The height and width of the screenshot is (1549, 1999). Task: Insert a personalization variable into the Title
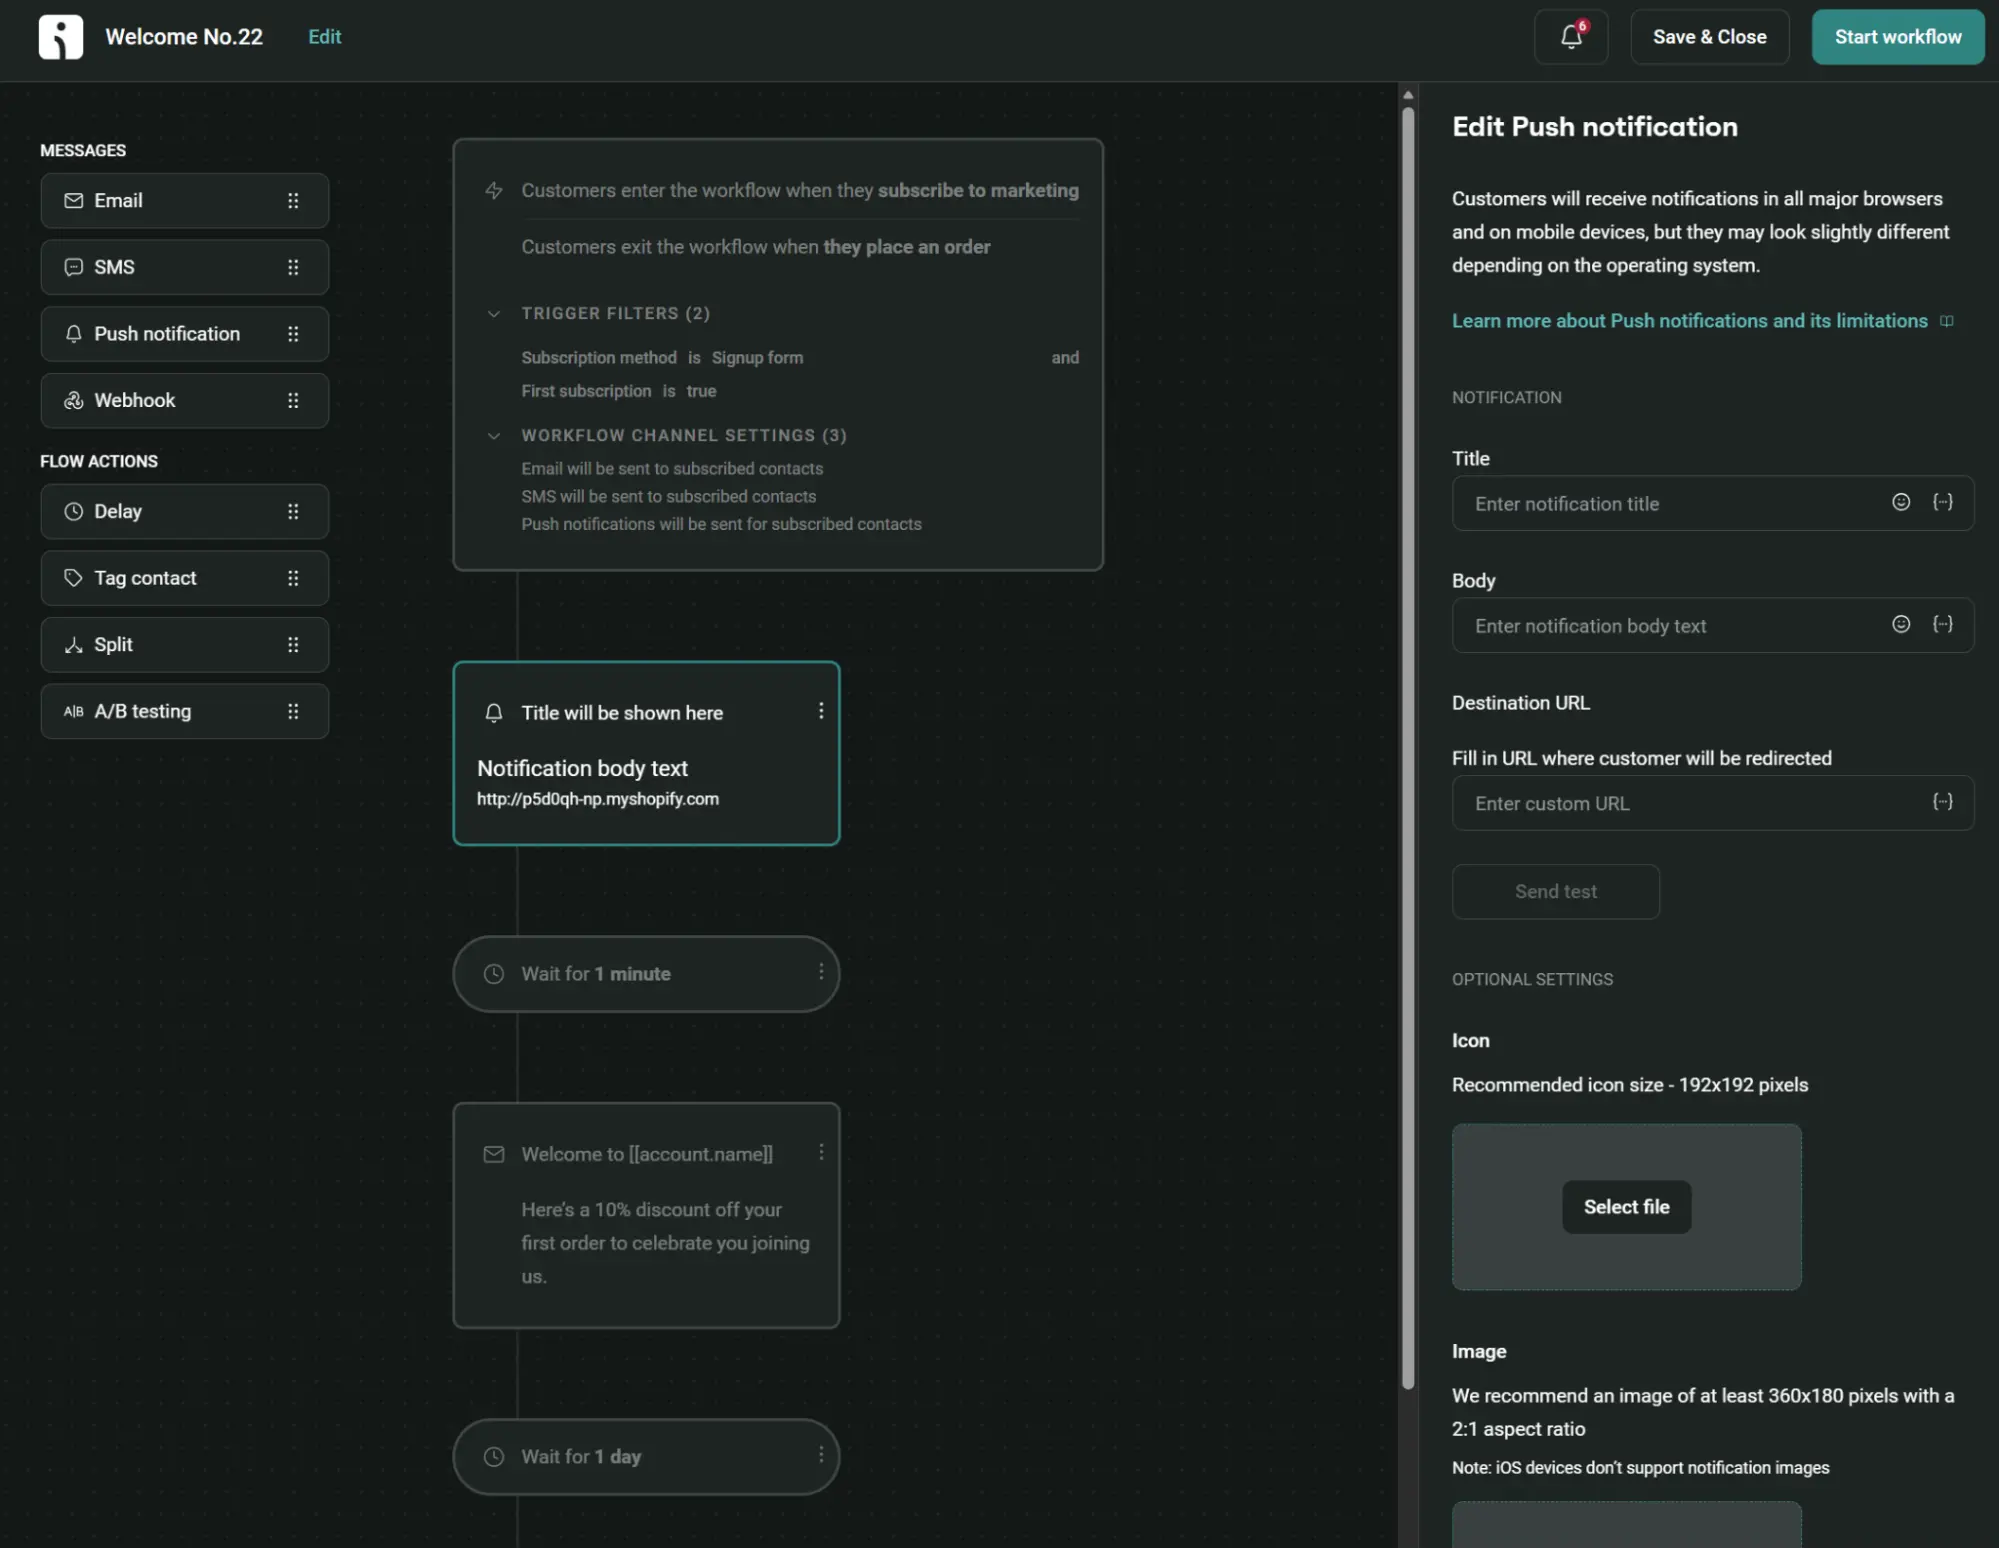[1942, 502]
